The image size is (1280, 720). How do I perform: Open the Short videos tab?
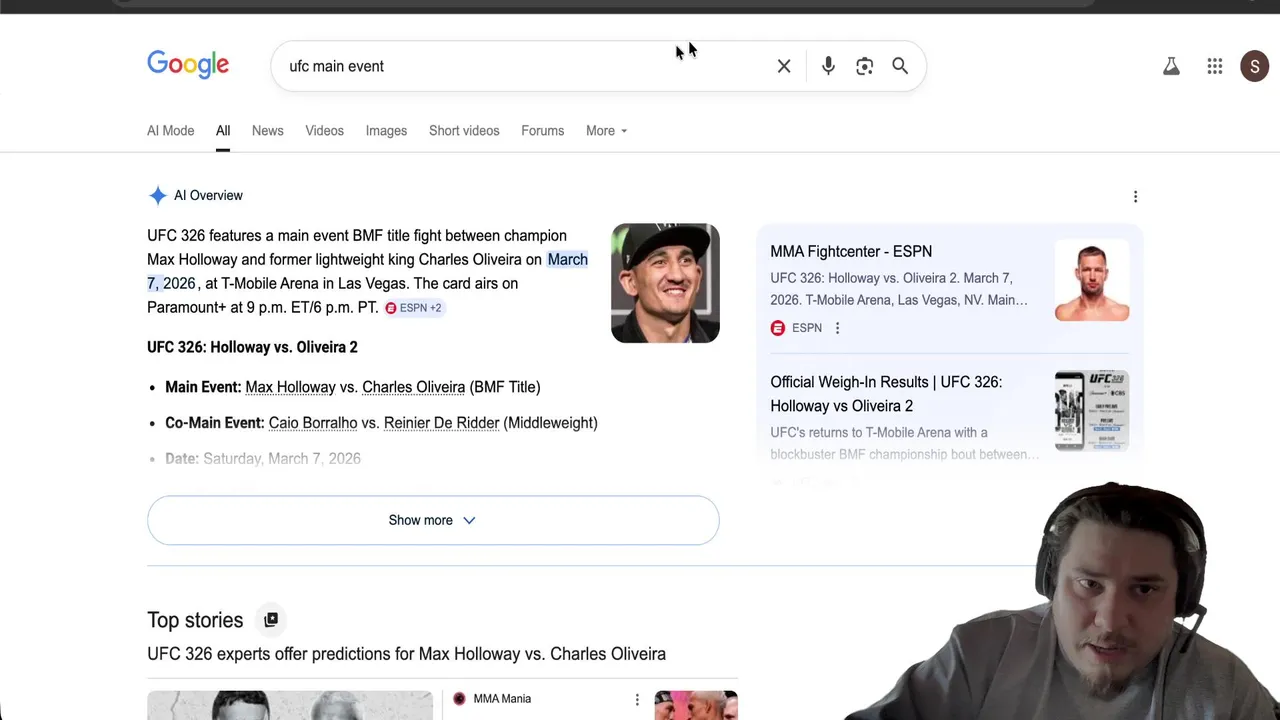tap(464, 131)
